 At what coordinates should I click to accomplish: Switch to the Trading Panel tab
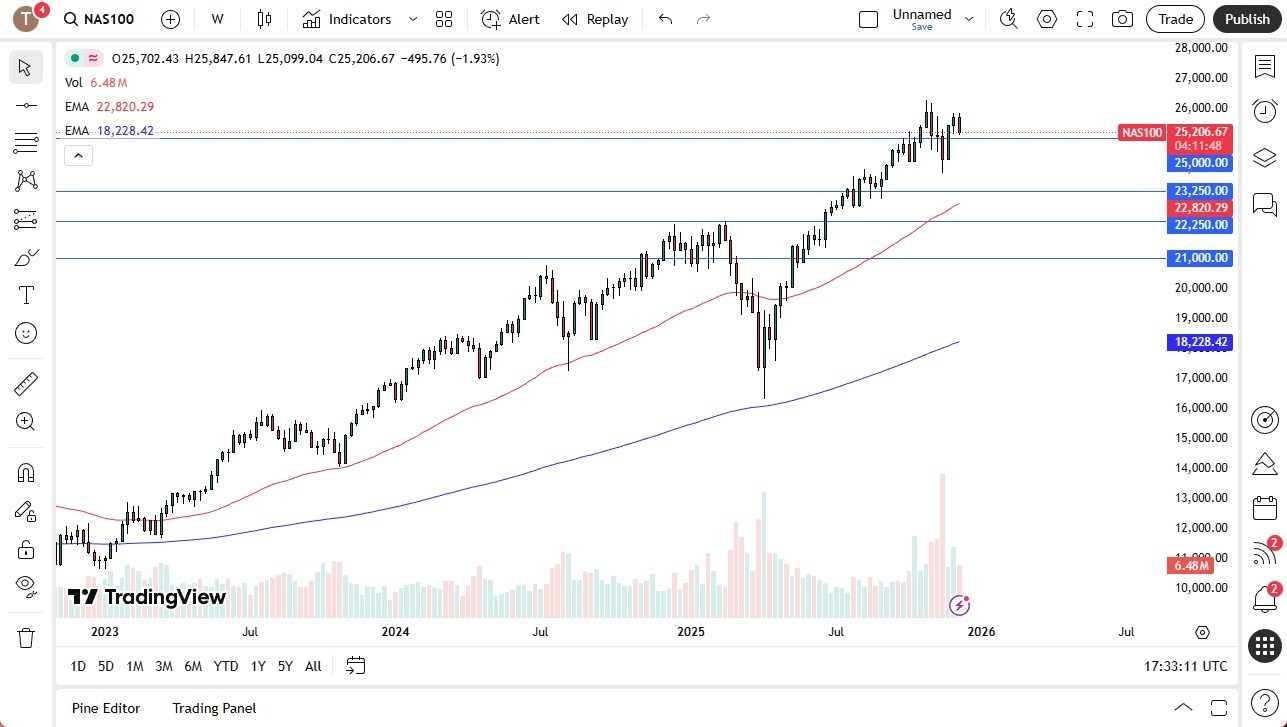click(x=214, y=708)
